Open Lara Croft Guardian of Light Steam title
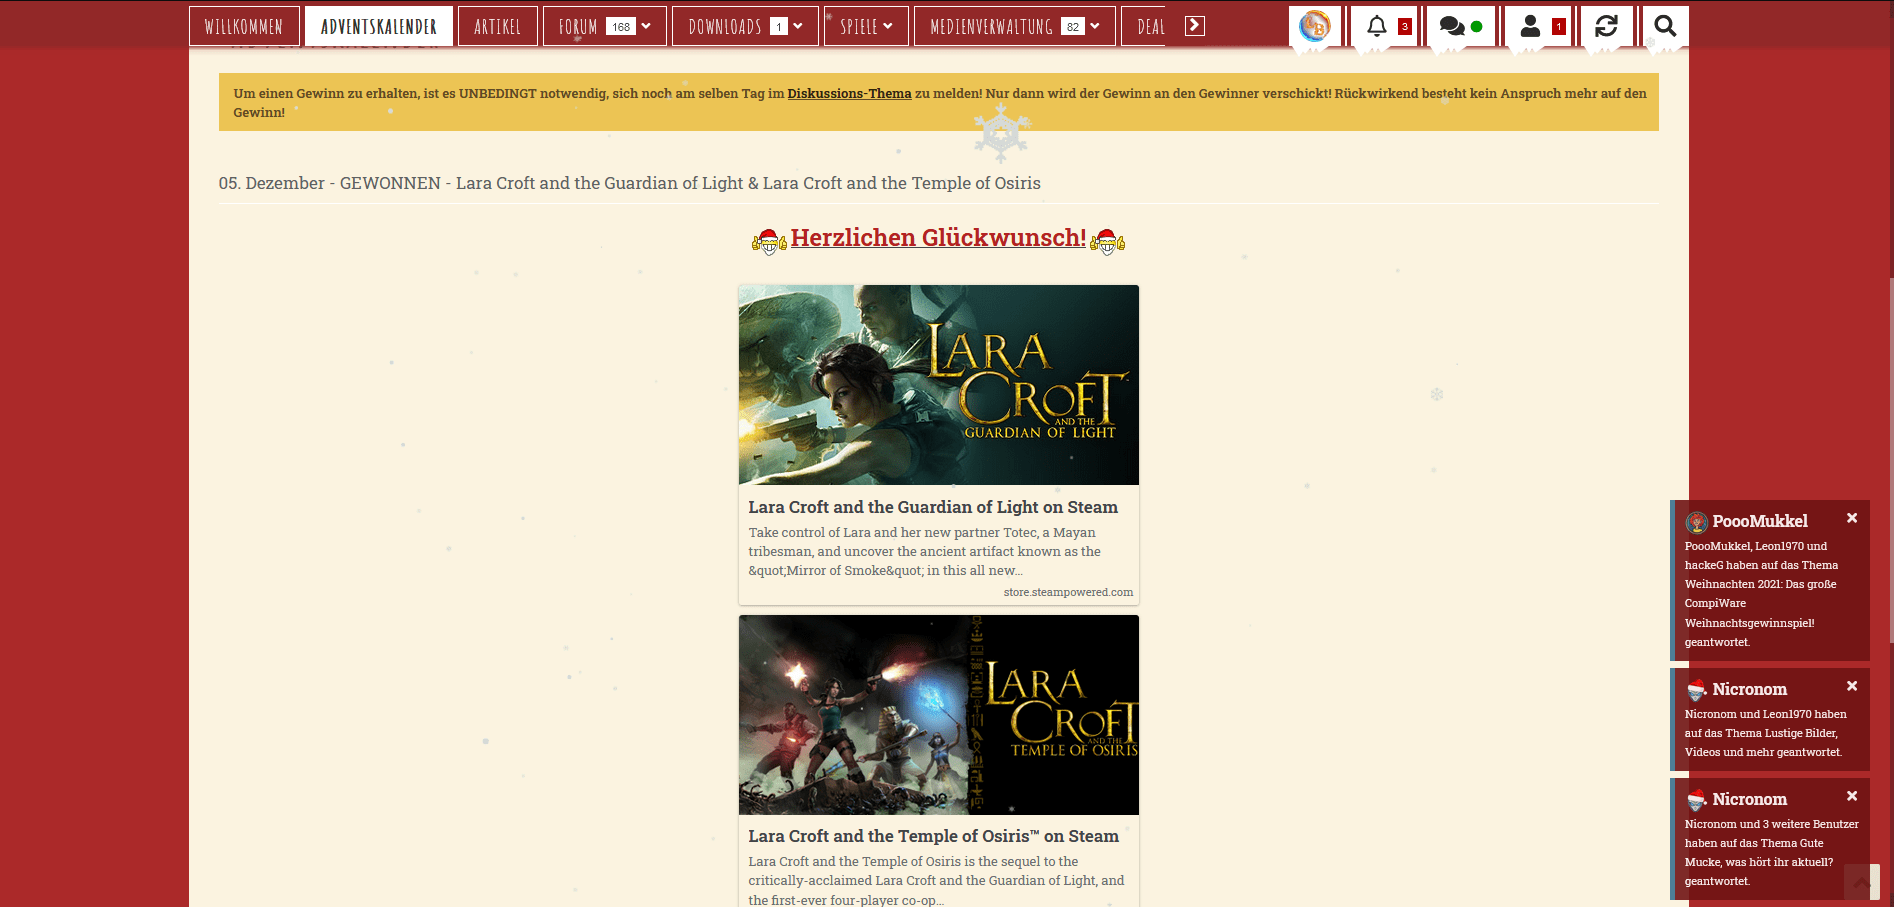 pyautogui.click(x=933, y=507)
